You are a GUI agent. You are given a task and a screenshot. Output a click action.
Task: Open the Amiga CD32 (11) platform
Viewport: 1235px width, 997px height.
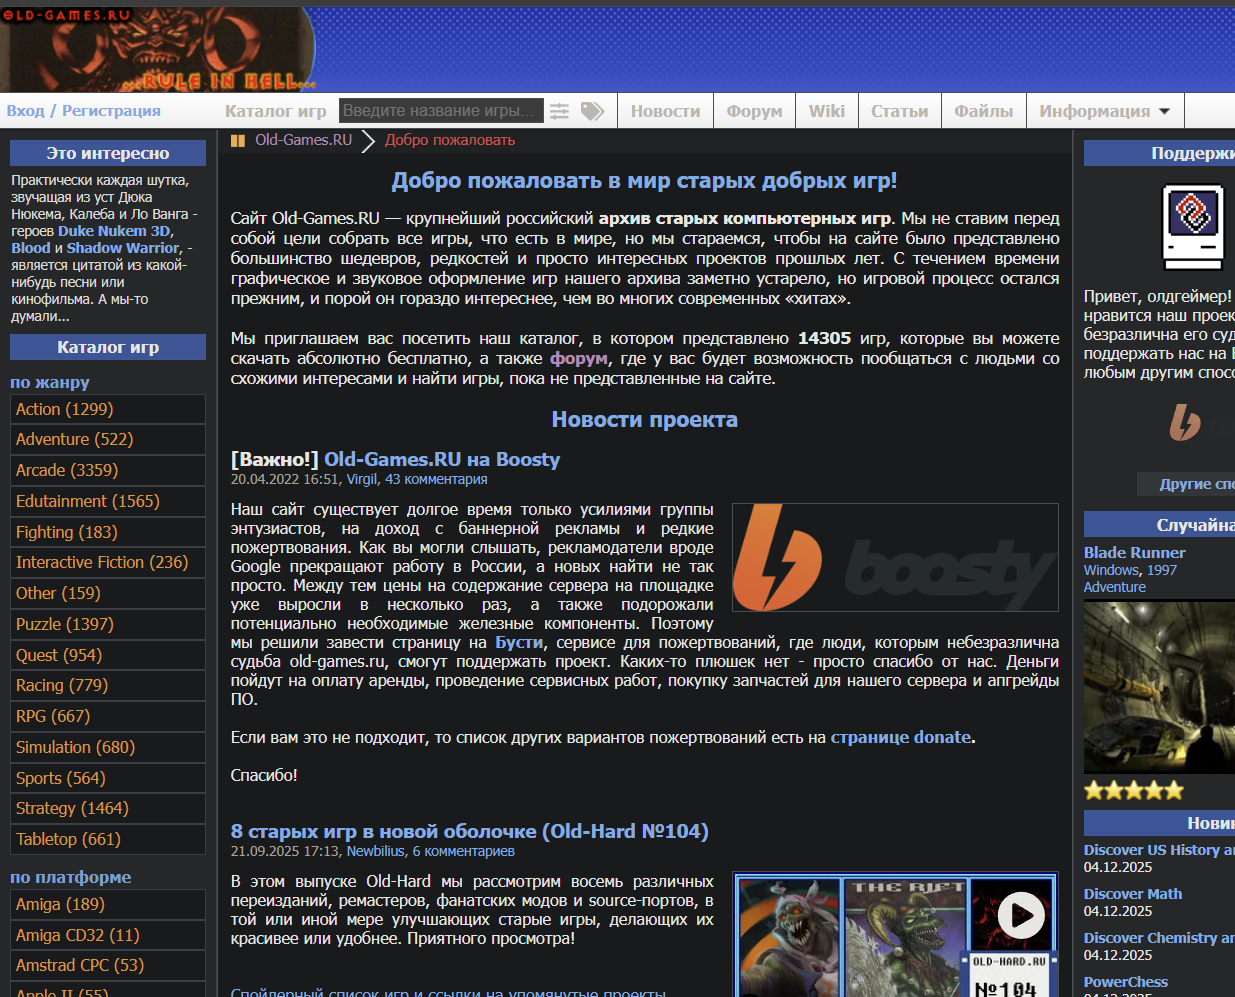click(x=108, y=935)
